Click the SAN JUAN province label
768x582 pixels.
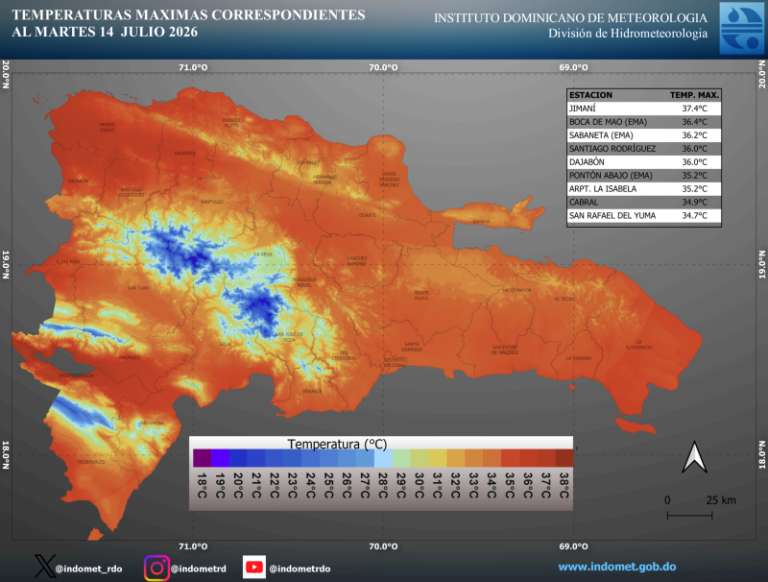[x=138, y=288]
